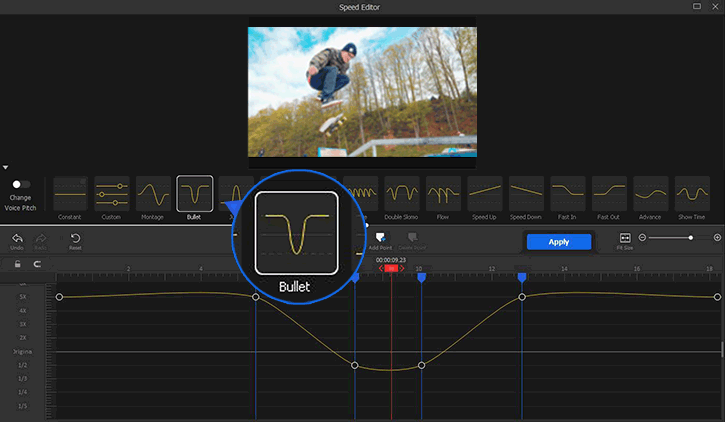Select the Montage speed preset

point(153,193)
